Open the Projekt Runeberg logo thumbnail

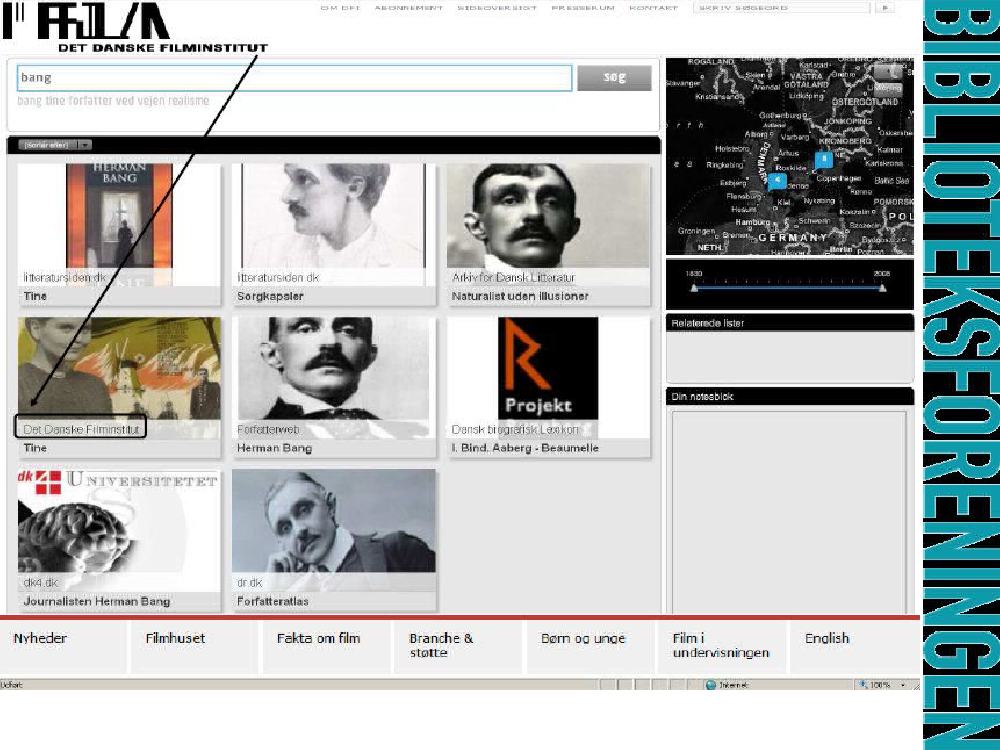(548, 369)
